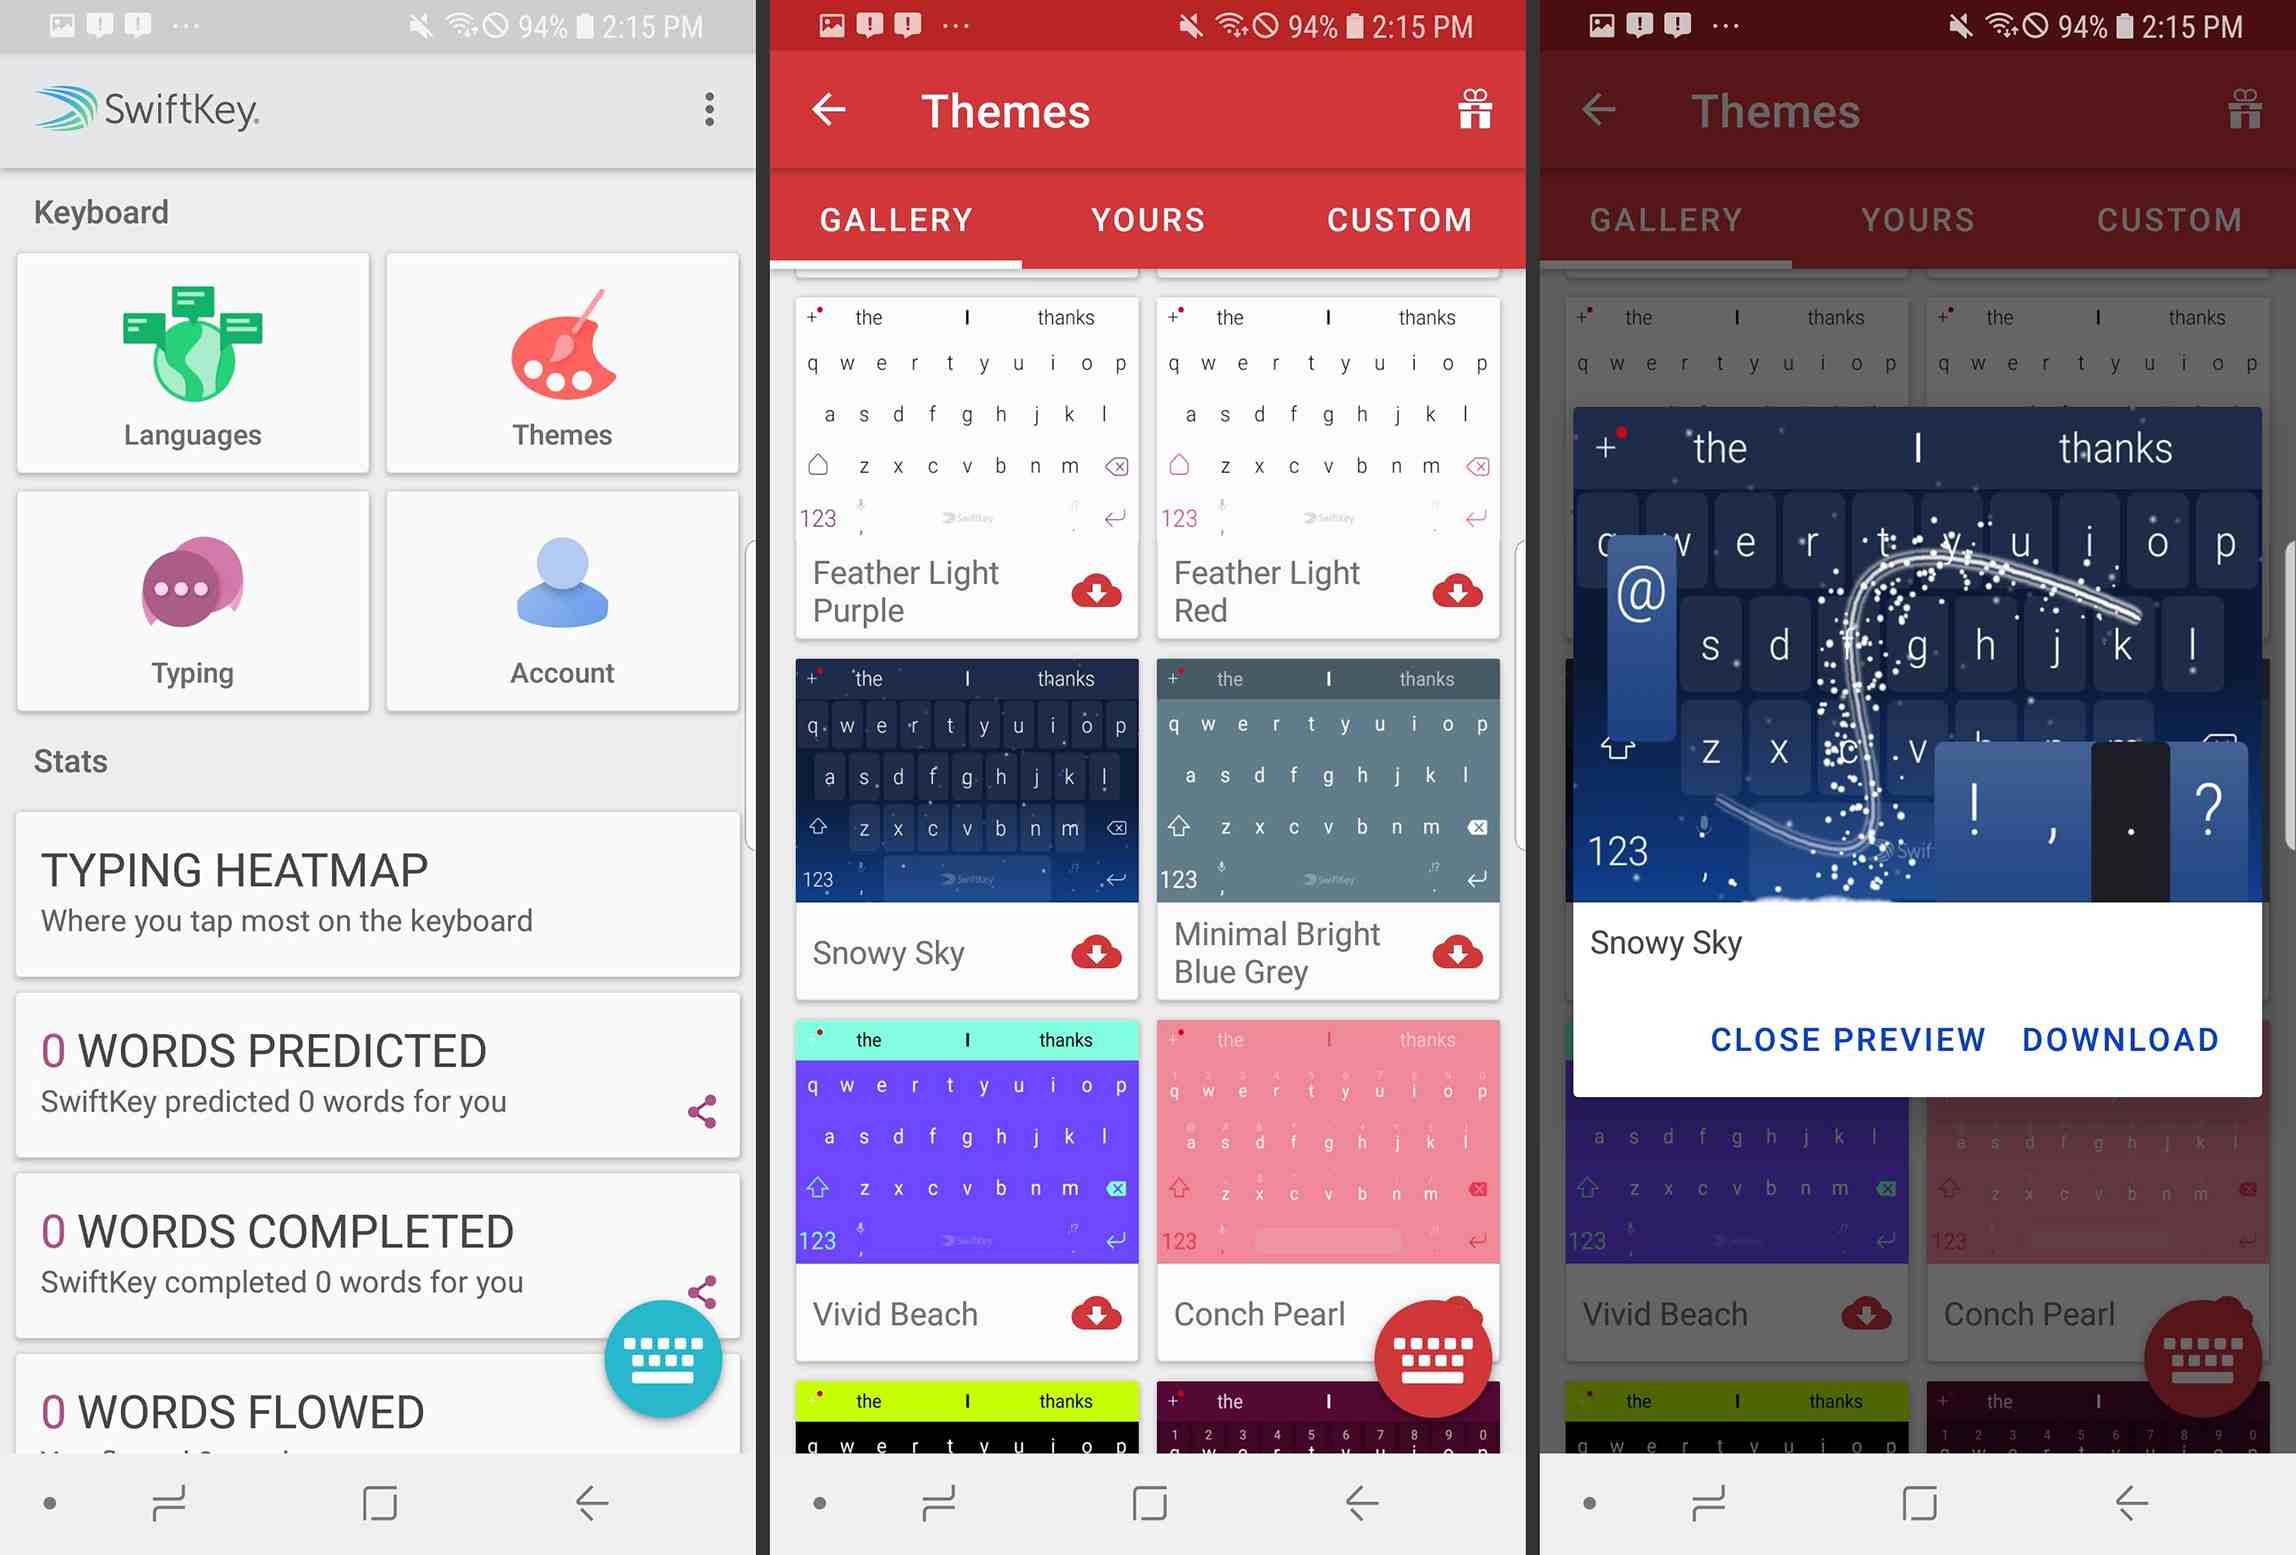Switch to the GALLERY themes tab

click(x=895, y=219)
